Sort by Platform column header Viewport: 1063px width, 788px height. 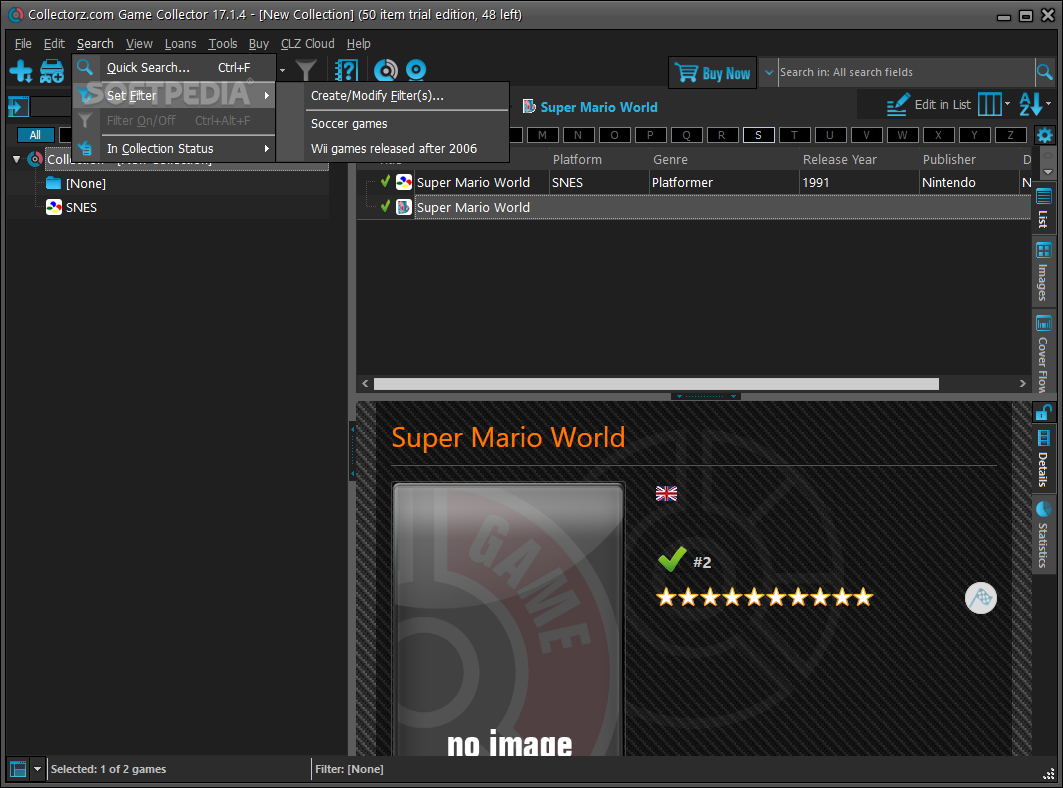pos(577,159)
